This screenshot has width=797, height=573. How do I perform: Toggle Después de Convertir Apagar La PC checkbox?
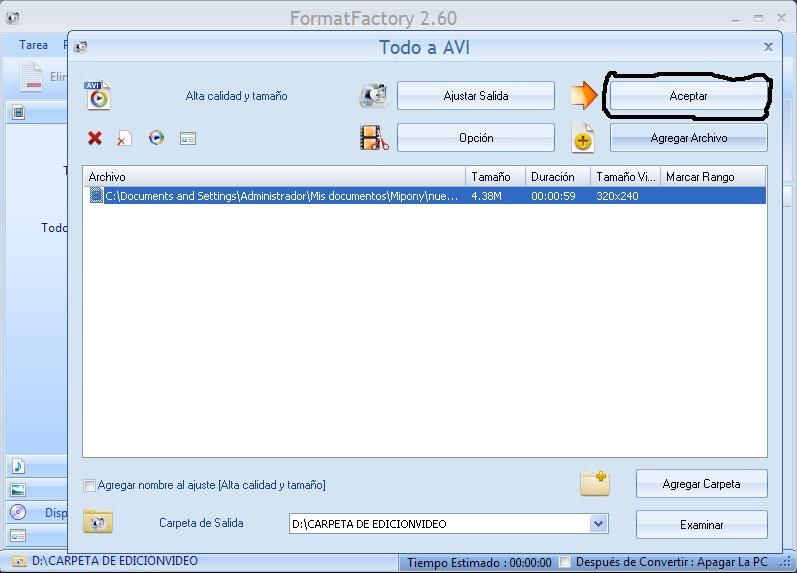[564, 562]
